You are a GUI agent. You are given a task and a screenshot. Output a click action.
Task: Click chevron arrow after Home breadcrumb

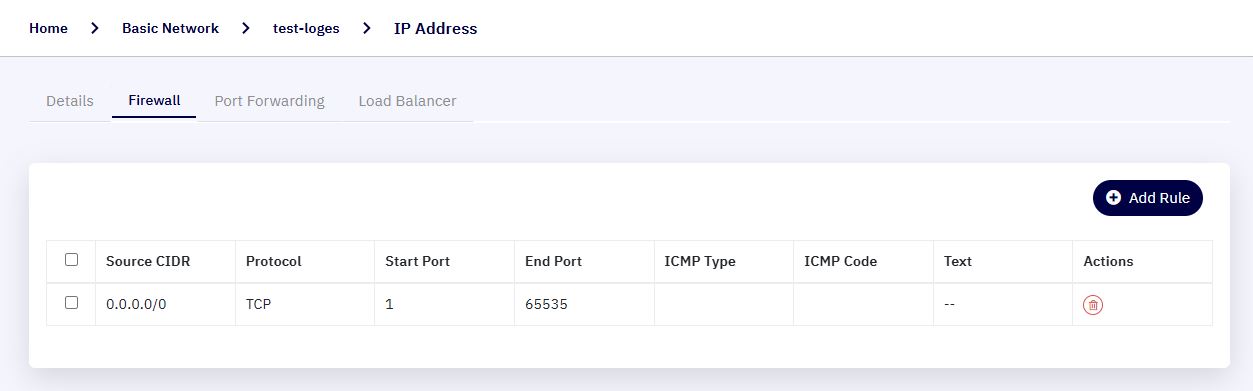click(95, 28)
